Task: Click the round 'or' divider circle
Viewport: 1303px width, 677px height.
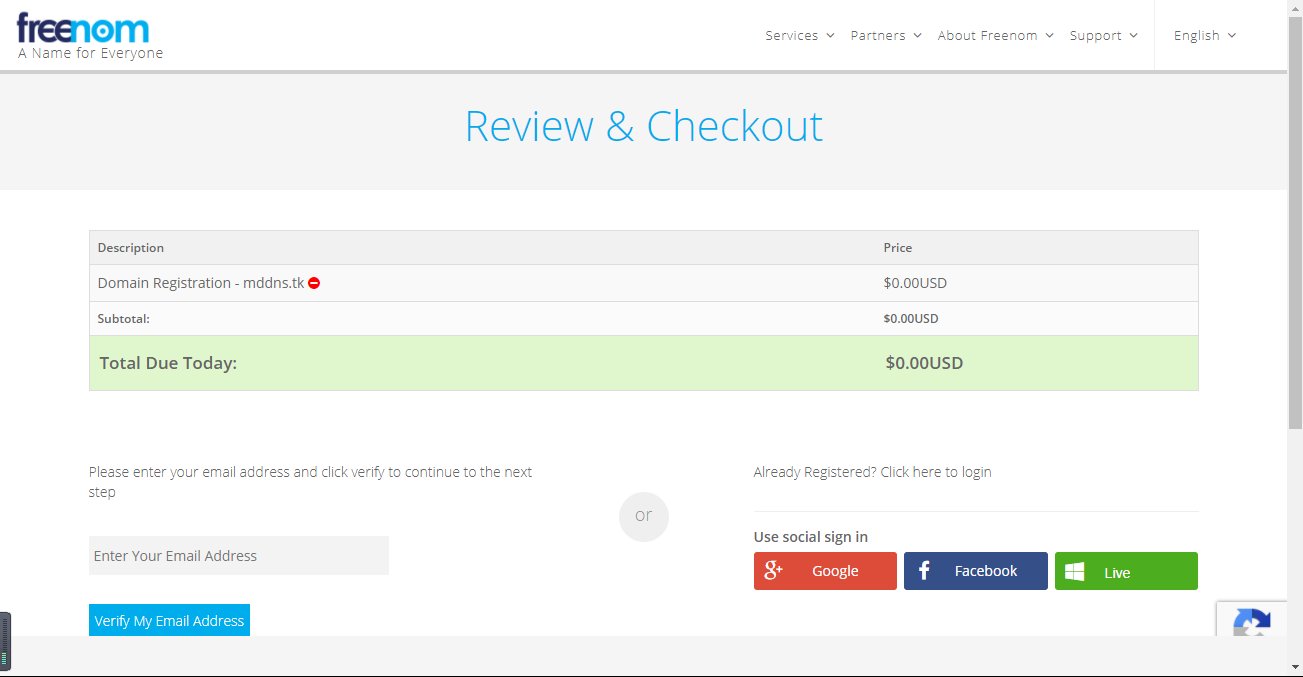Action: (643, 516)
